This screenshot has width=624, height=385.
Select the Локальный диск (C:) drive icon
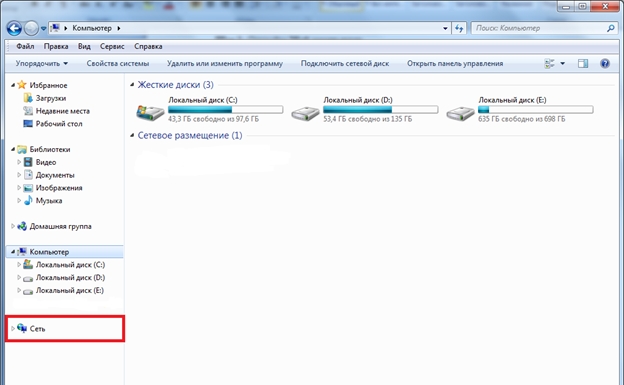pos(150,112)
